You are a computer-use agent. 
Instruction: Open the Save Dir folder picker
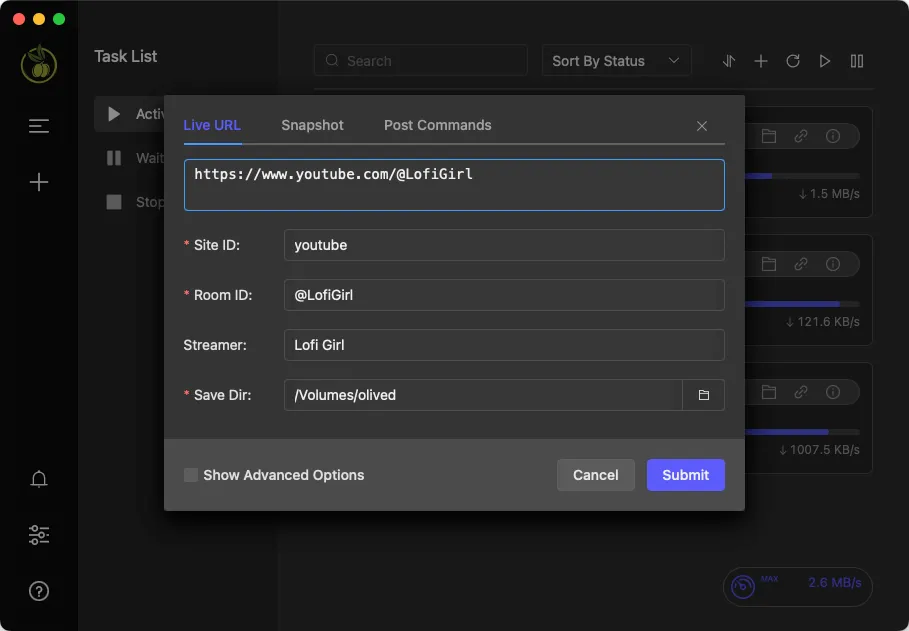pyautogui.click(x=704, y=394)
